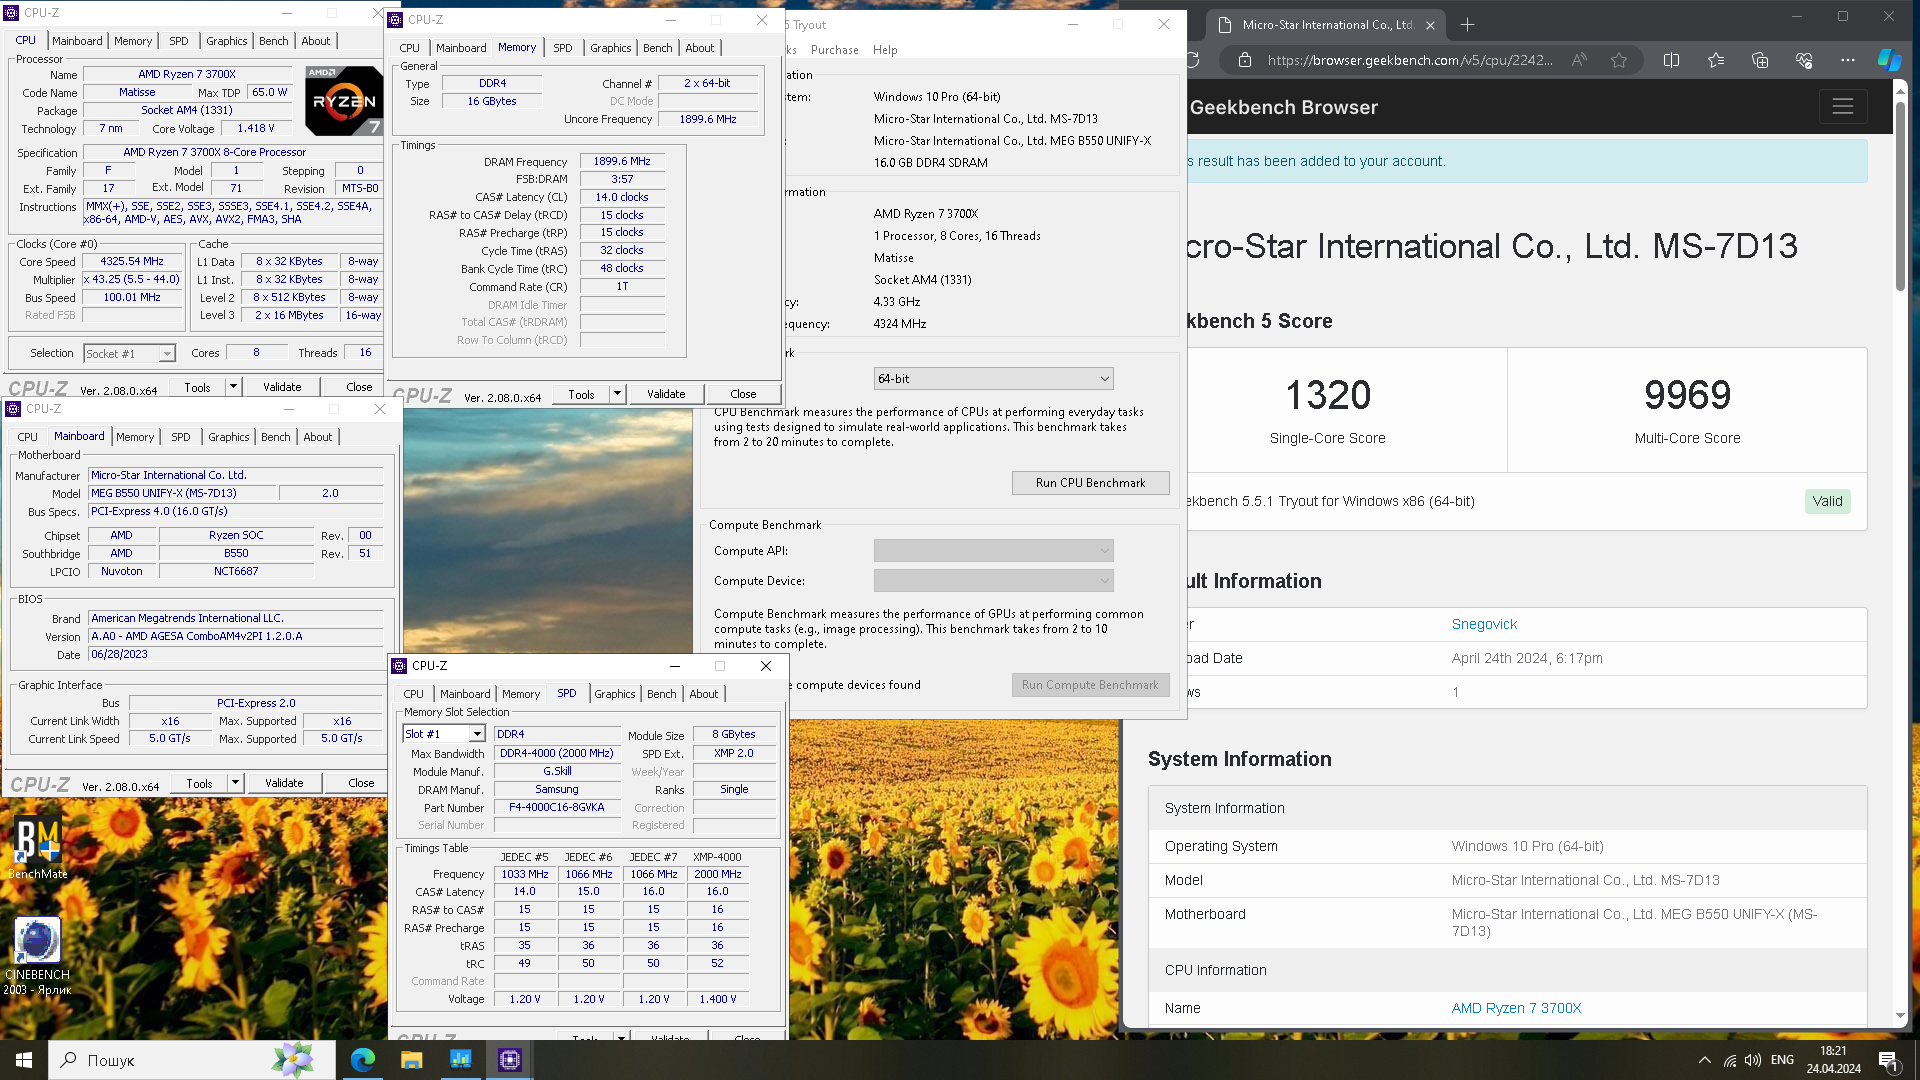Open the Compute API dropdown
1920x1080 pixels.
[x=993, y=551]
